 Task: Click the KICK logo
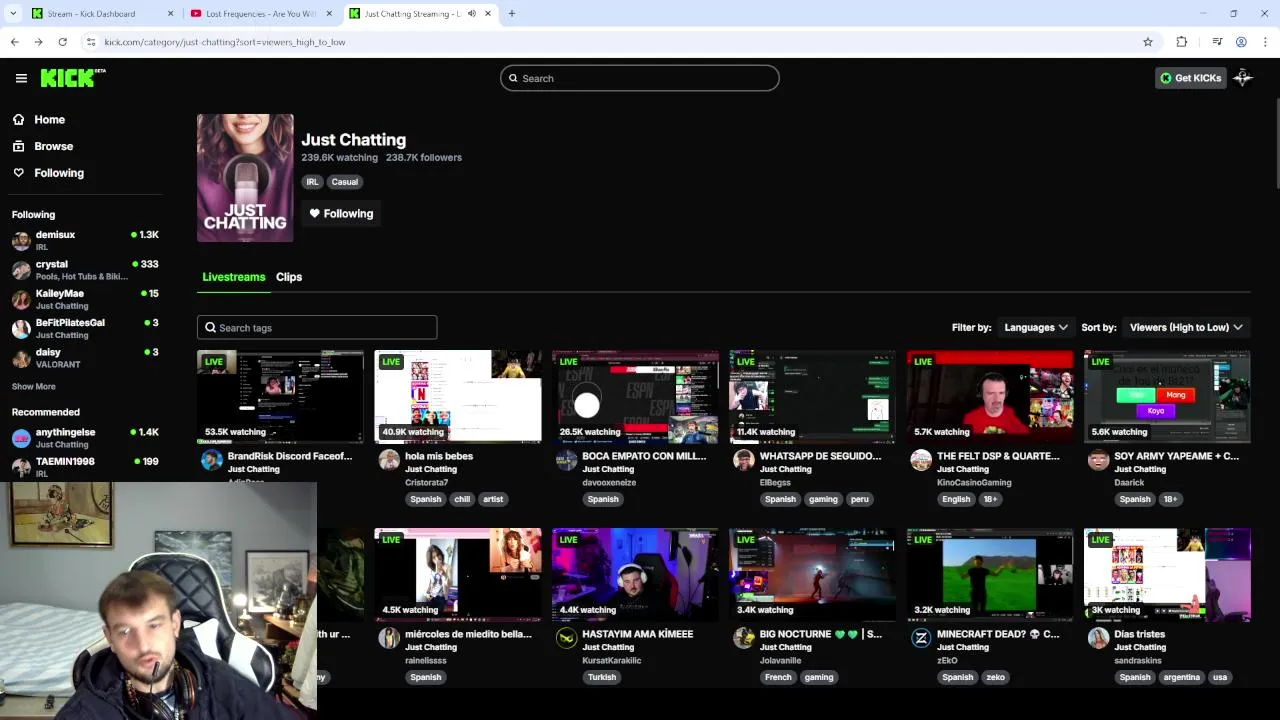[73, 78]
